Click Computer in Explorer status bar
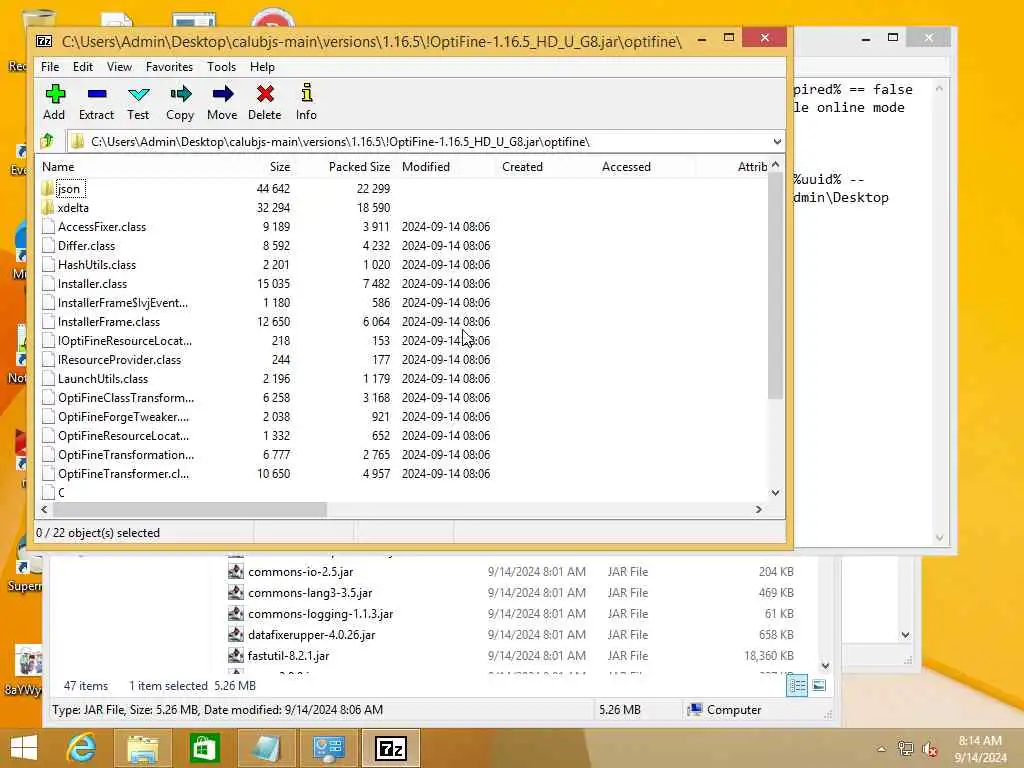The image size is (1024, 768). click(725, 710)
